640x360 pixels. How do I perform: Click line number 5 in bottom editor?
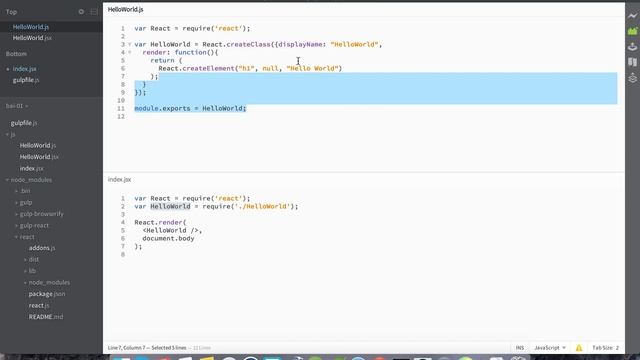pyautogui.click(x=122, y=231)
